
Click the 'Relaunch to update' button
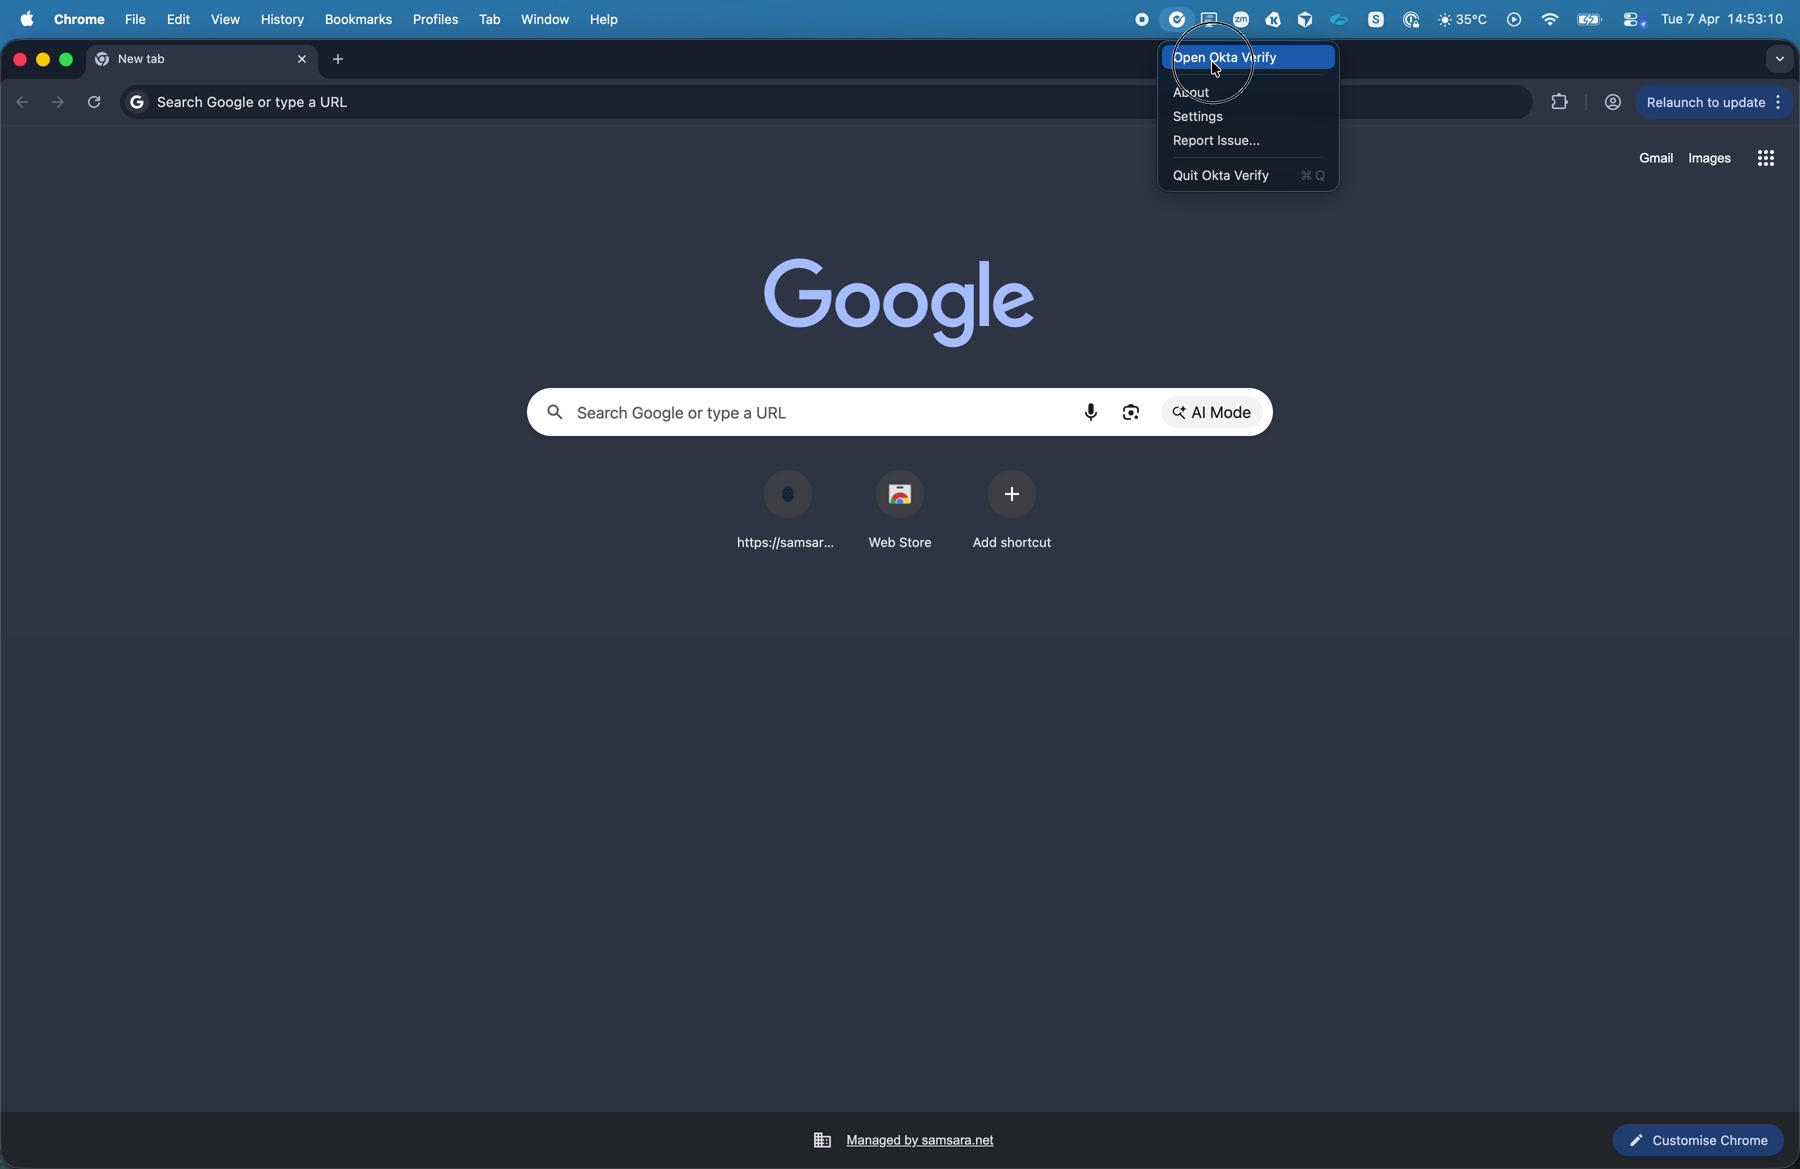pos(1705,102)
